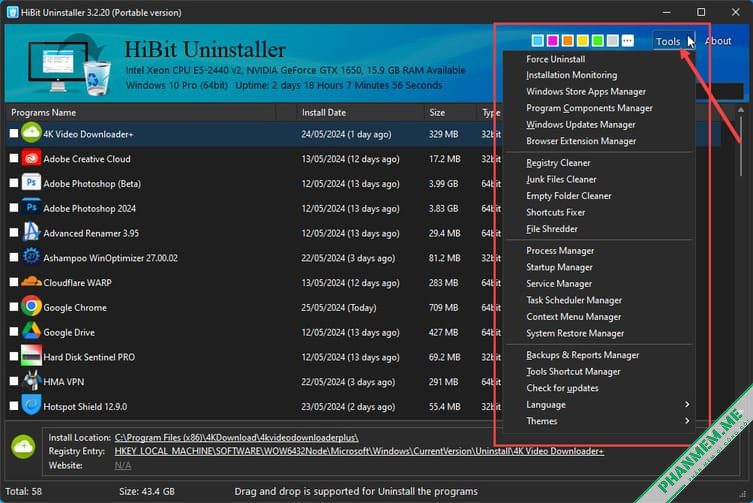The height and width of the screenshot is (503, 753).
Task: Pick the orange color swatch
Action: click(x=567, y=41)
